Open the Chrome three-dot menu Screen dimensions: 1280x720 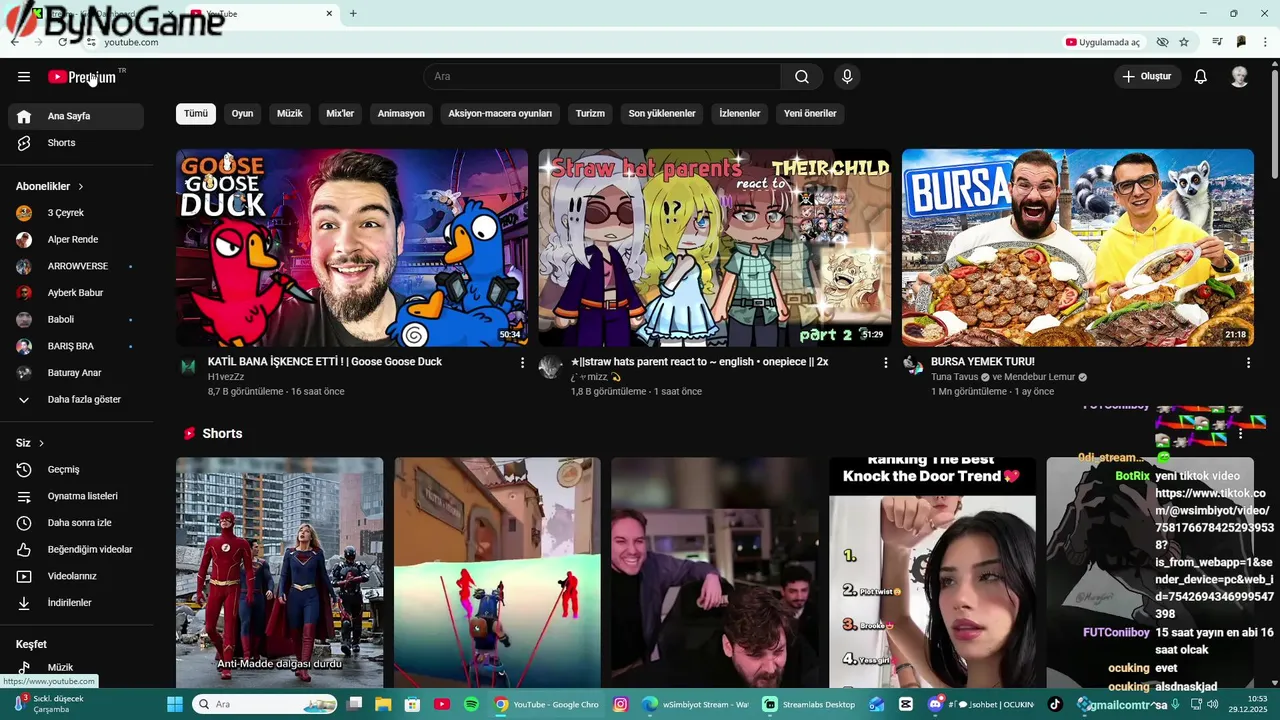(1266, 42)
